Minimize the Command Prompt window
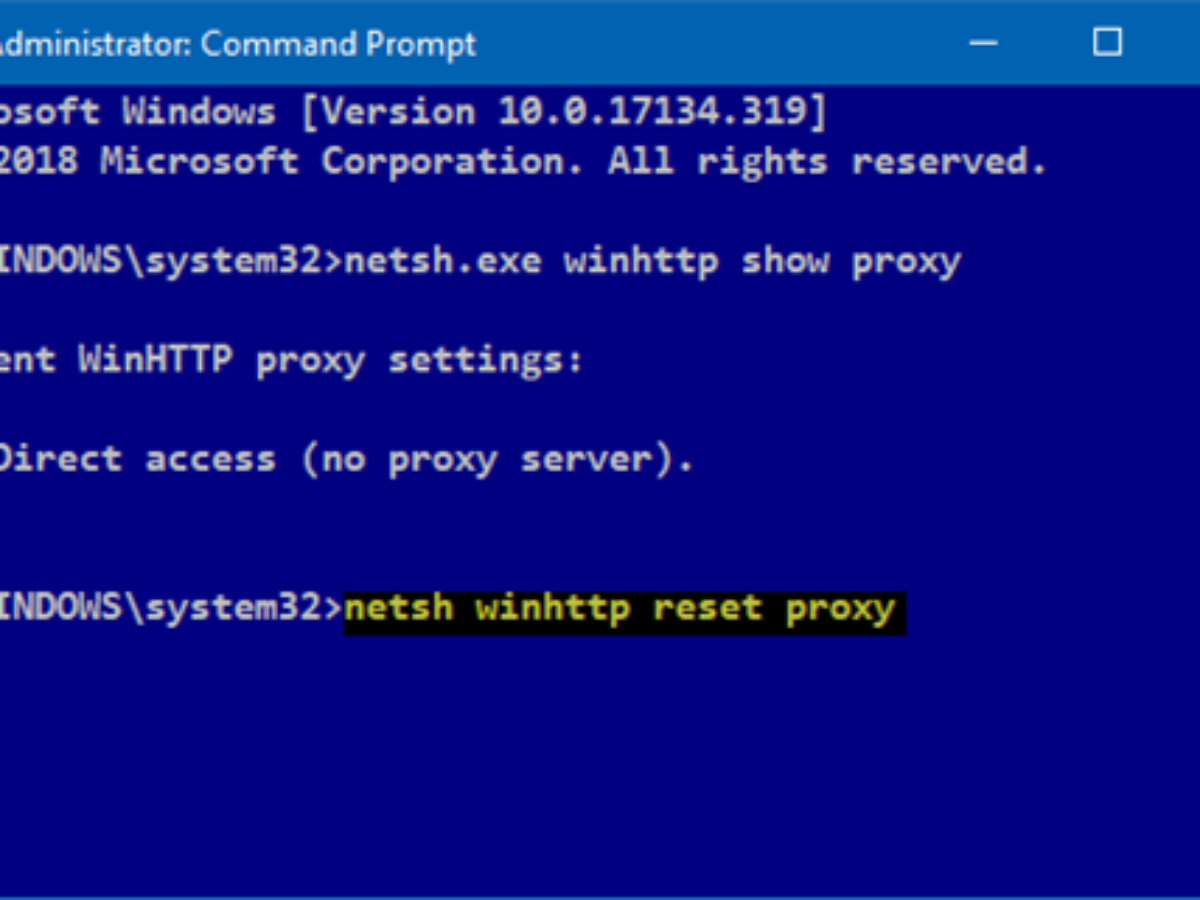The image size is (1200, 900). click(983, 42)
